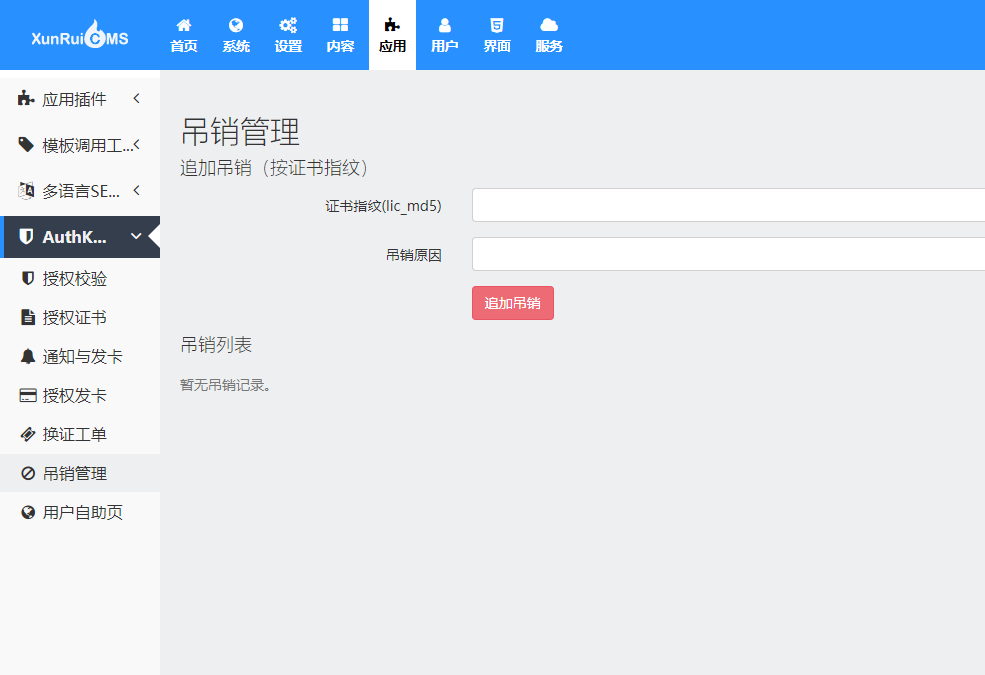Open the 模板调用工具 sidebar label
This screenshot has height=675, width=985.
click(x=87, y=146)
